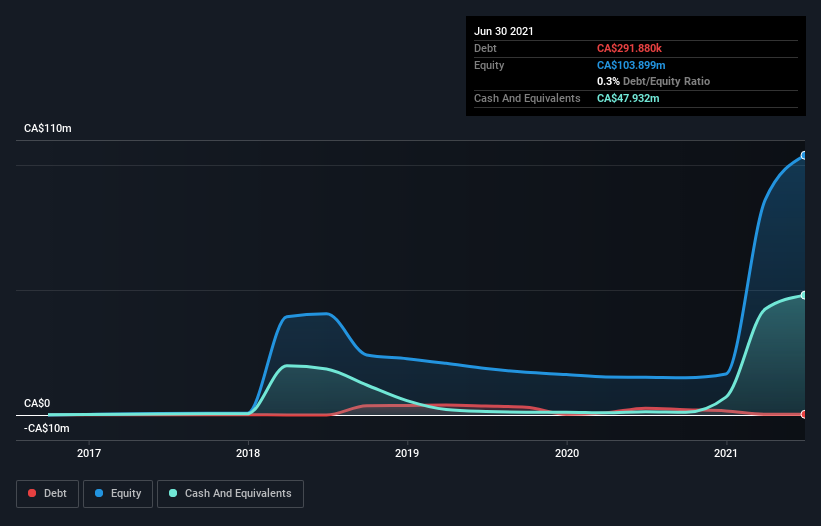Click the CA$291.880k debt value

click(x=629, y=48)
